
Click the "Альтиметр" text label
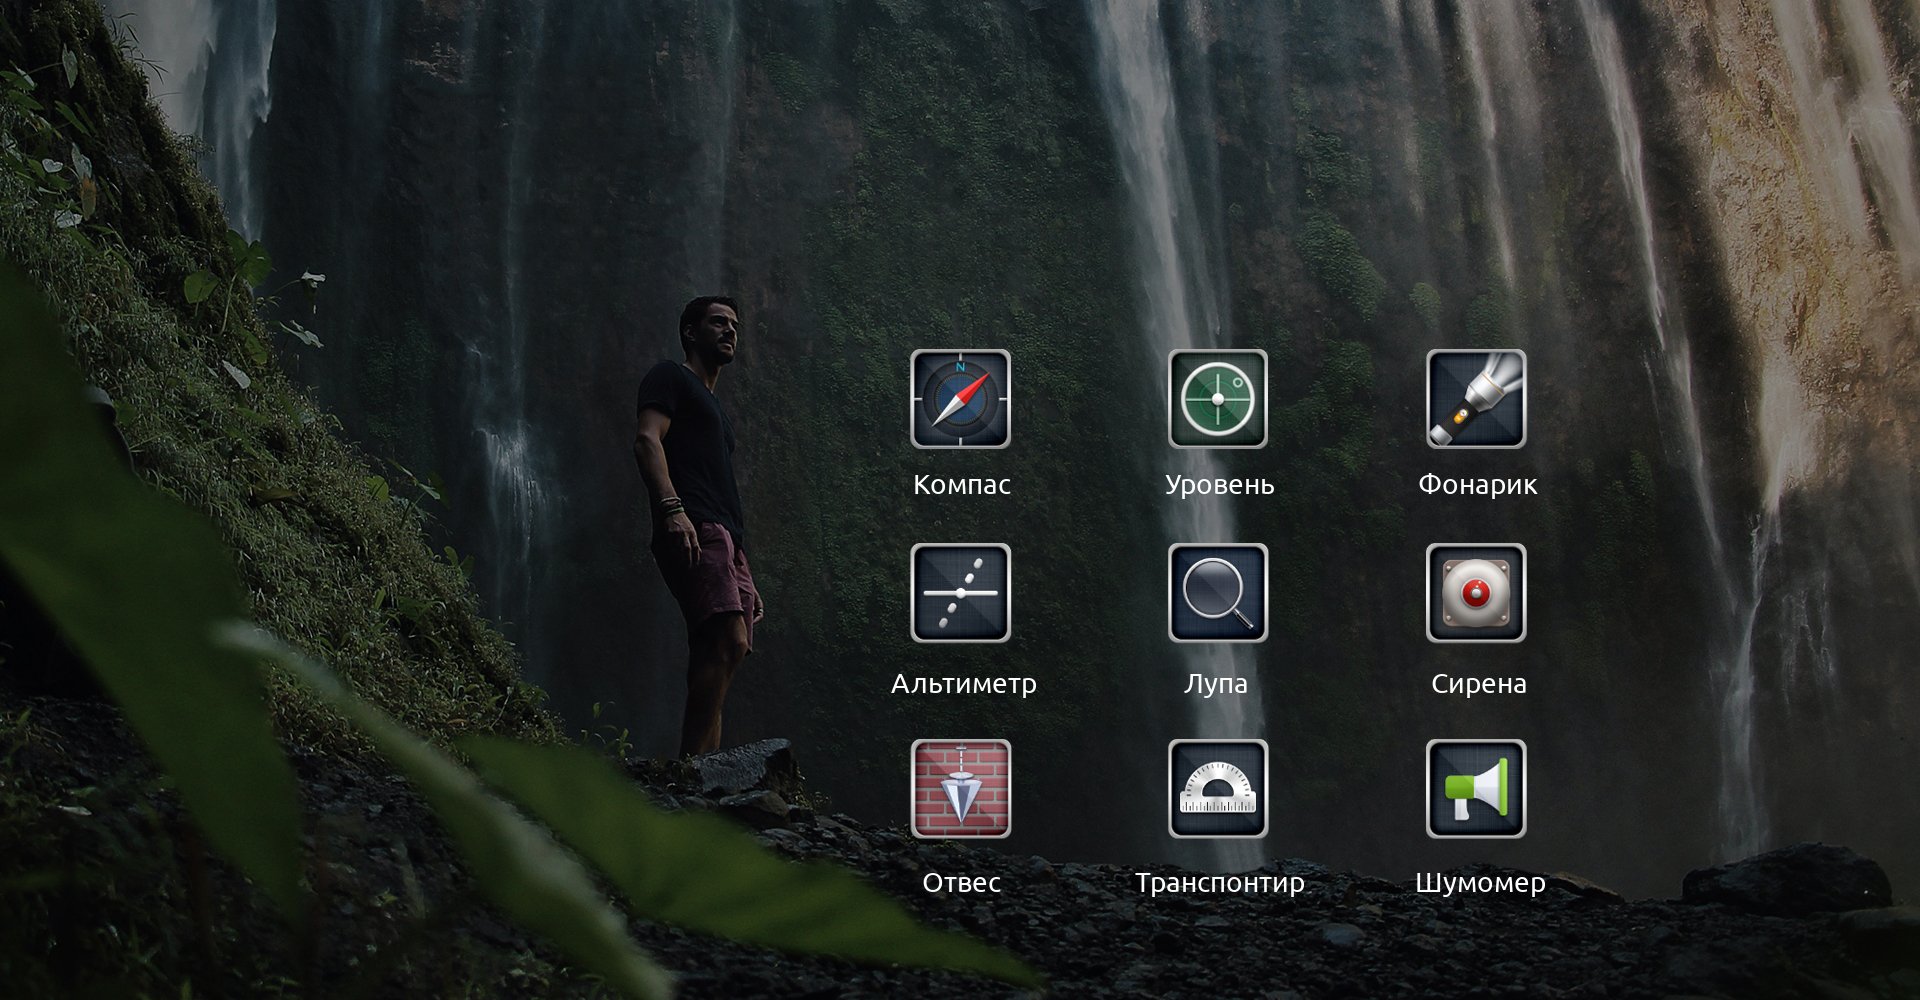(964, 684)
